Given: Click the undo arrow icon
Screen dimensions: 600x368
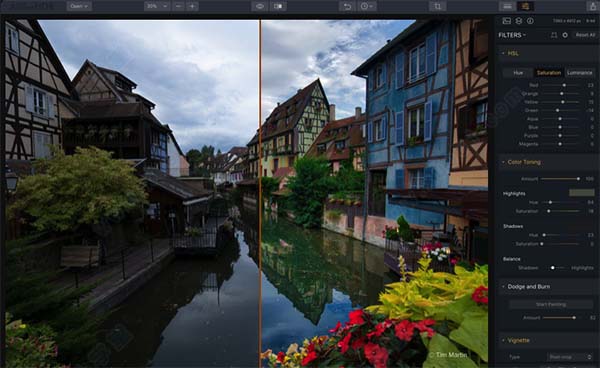Looking at the screenshot, I should pos(347,6).
